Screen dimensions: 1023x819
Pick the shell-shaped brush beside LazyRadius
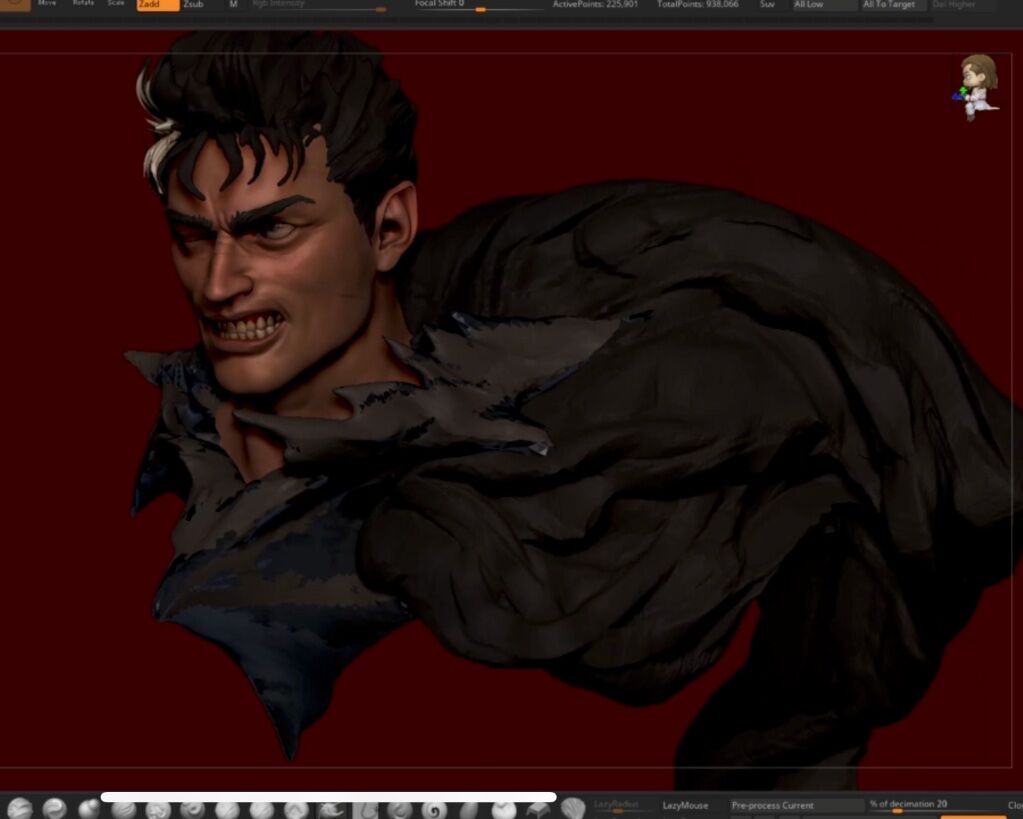point(573,809)
